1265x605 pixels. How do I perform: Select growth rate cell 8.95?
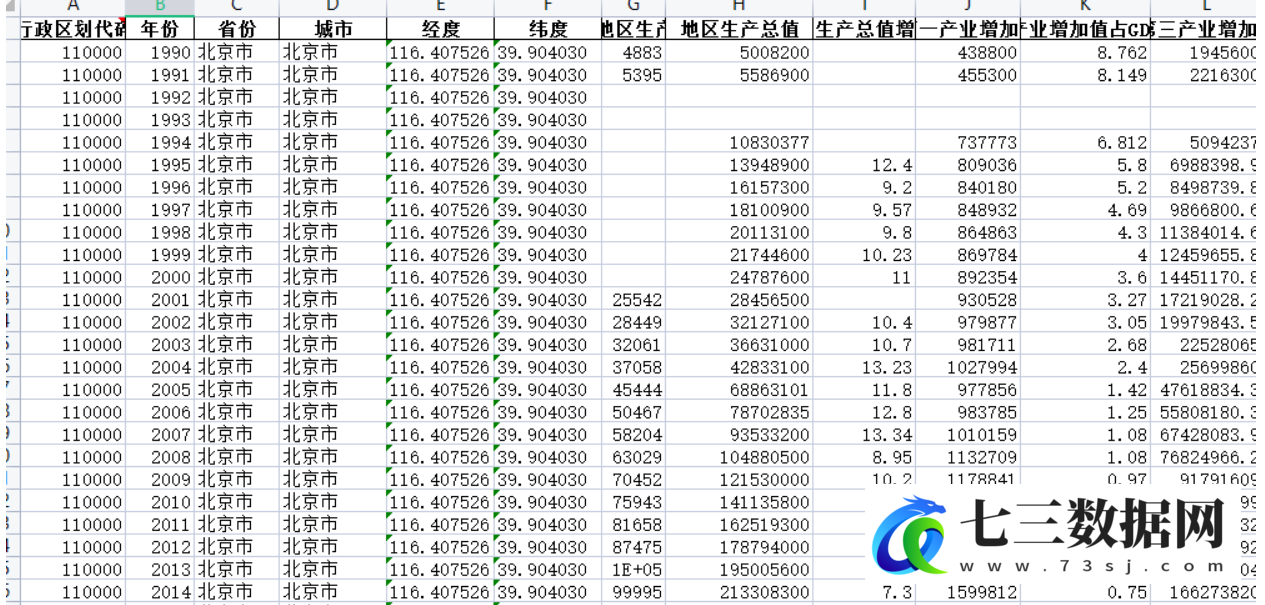click(x=864, y=457)
